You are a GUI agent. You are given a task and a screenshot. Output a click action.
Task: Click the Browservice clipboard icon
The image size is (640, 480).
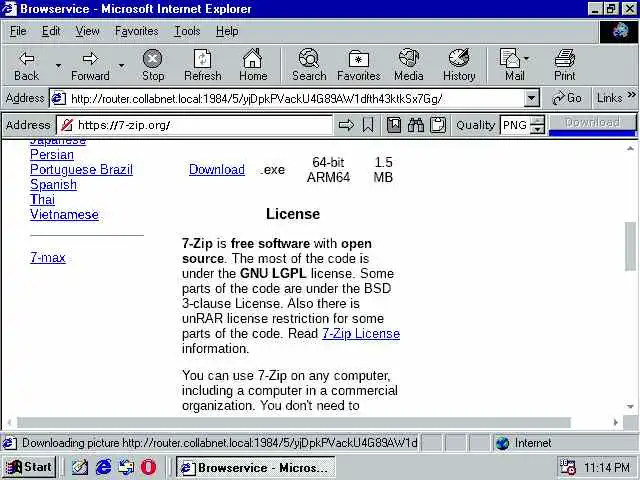click(x=438, y=125)
